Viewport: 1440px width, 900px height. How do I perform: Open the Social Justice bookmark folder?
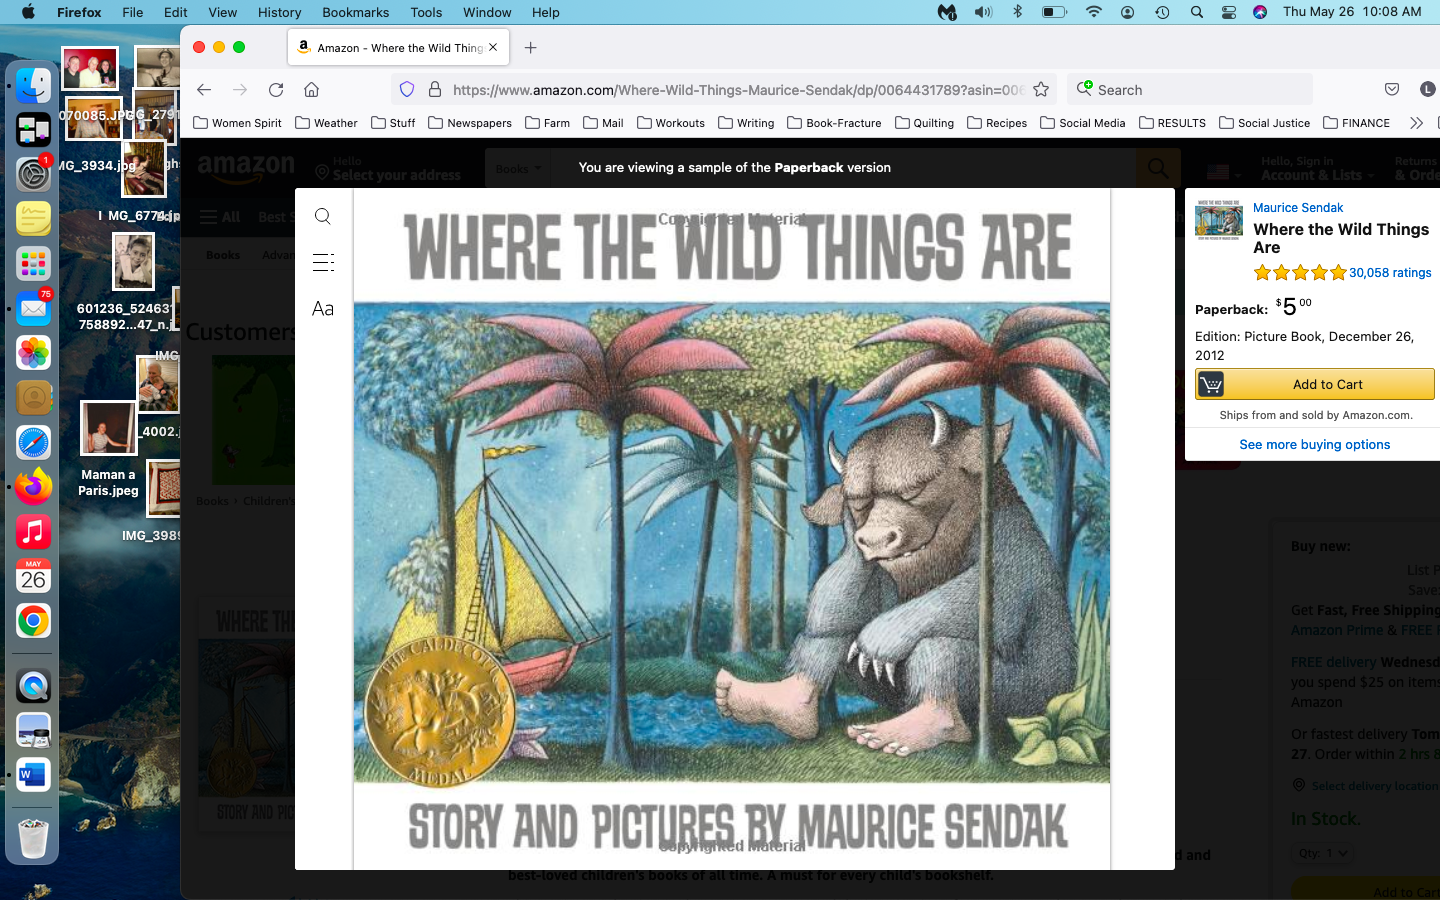1264,123
